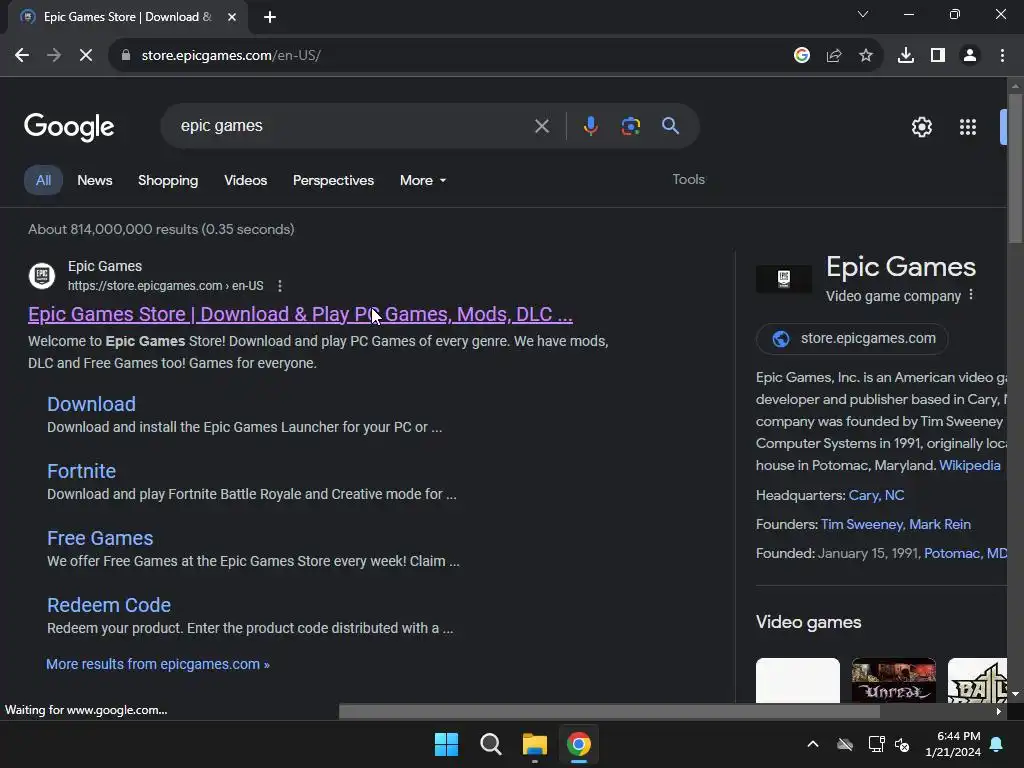The width and height of the screenshot is (1024, 768).
Task: Stop page loading with the X button
Action: (x=86, y=56)
